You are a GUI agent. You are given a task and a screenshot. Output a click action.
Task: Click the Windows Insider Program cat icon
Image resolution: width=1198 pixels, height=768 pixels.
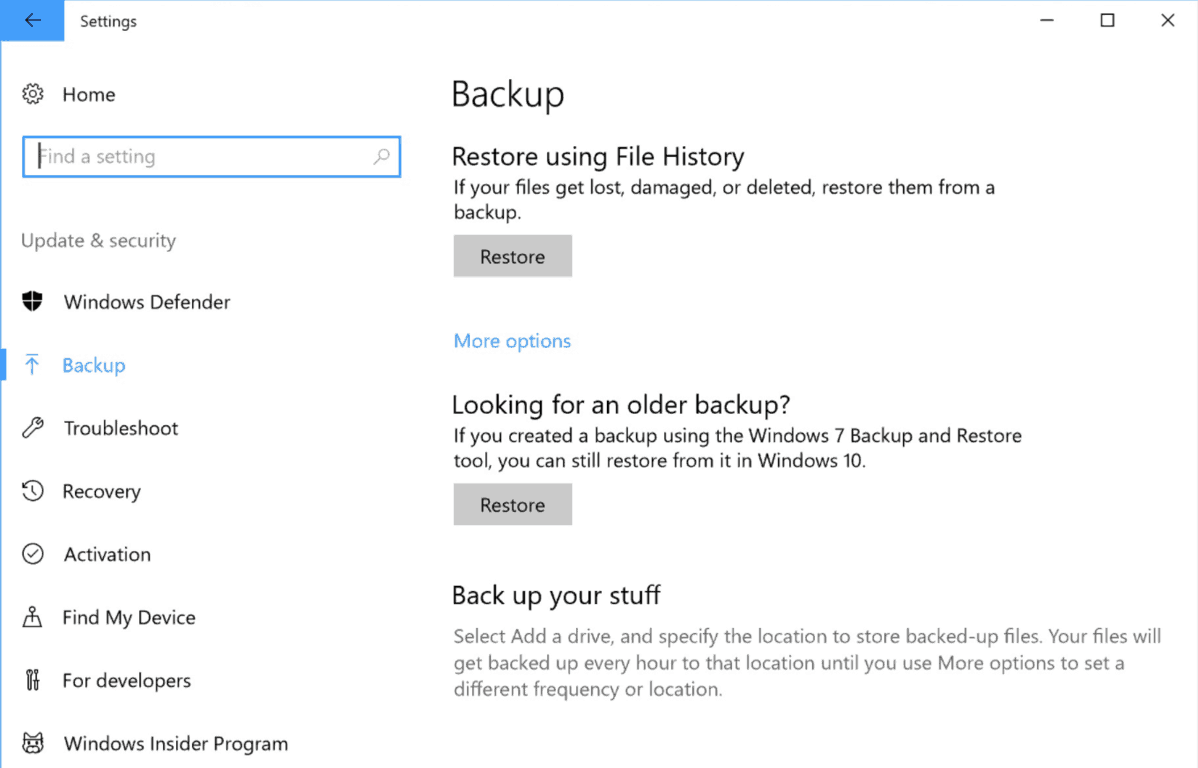point(33,743)
